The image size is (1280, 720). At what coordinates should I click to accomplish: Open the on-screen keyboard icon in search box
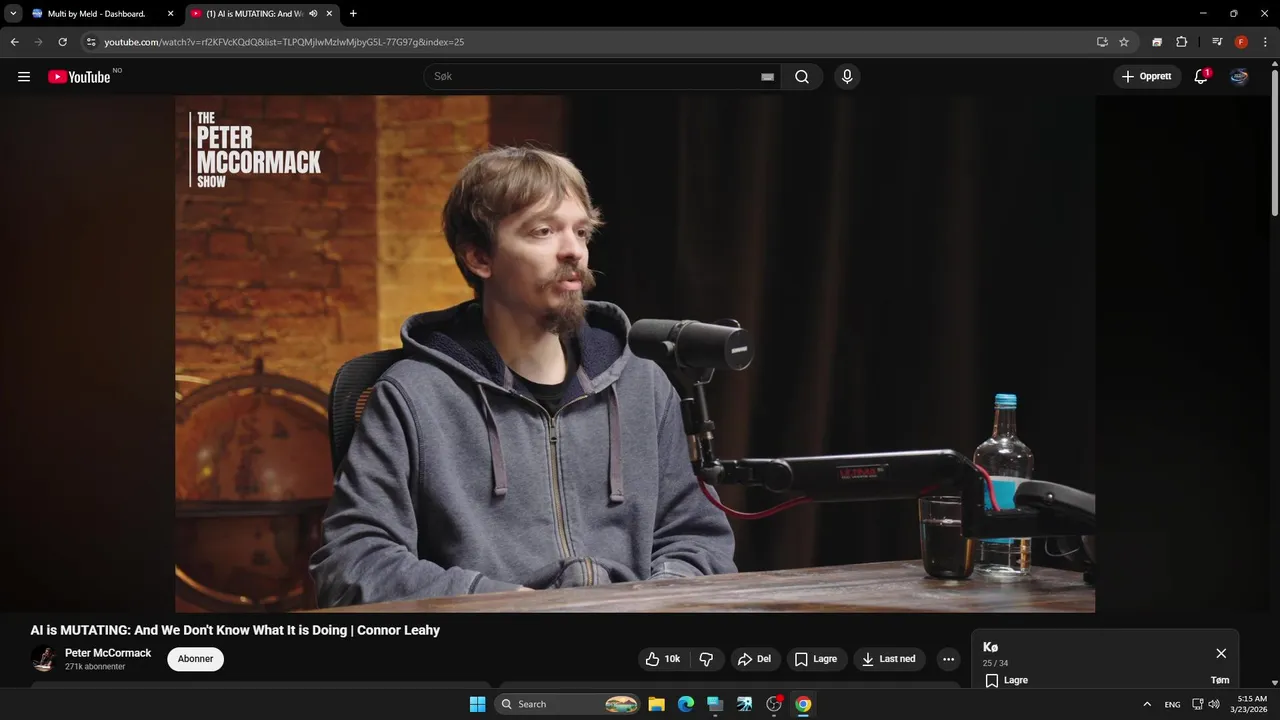click(767, 77)
